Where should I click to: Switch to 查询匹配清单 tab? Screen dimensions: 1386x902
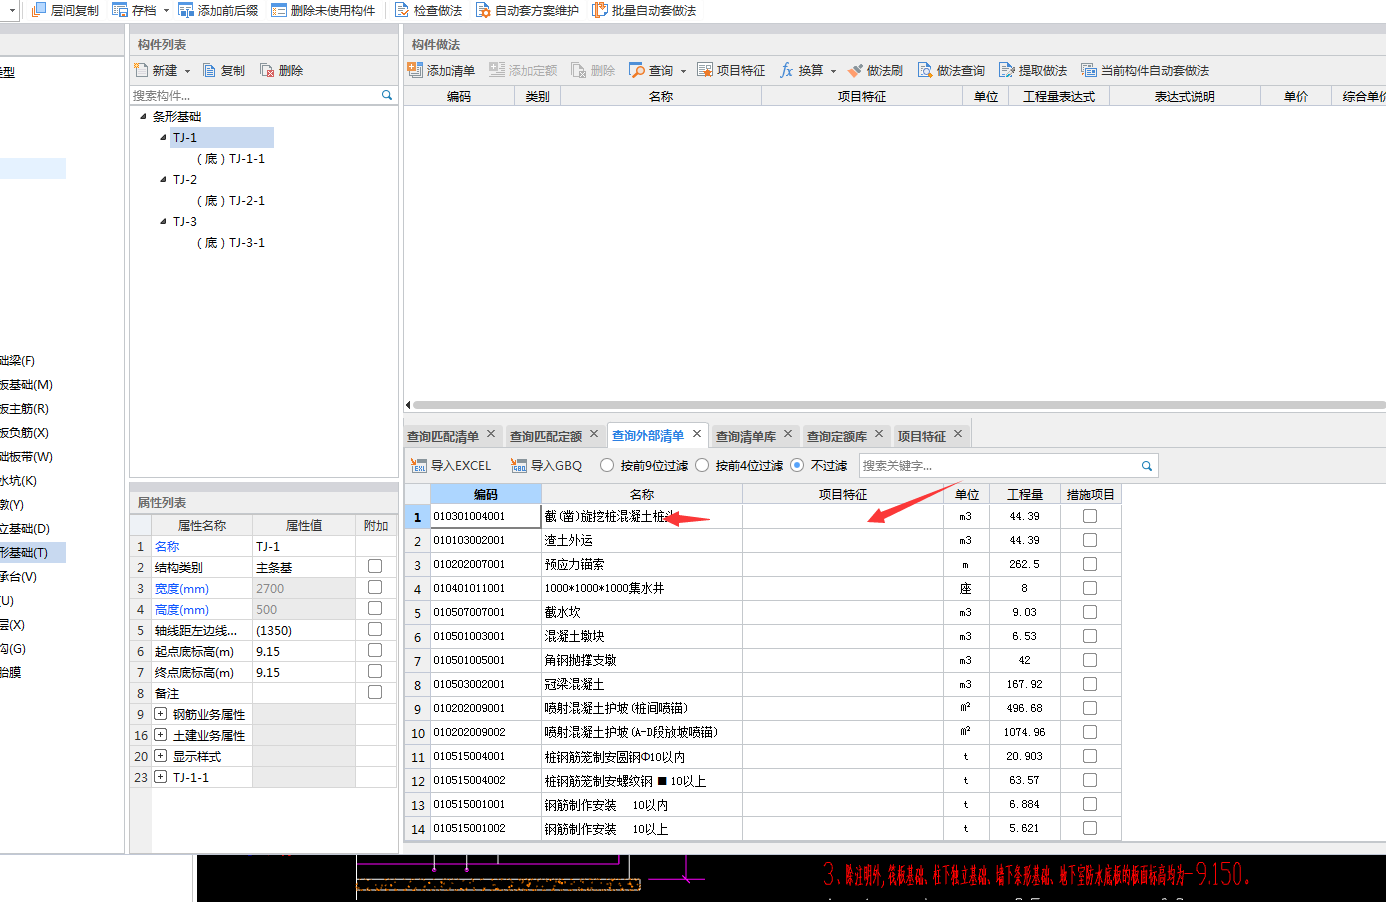click(x=443, y=436)
